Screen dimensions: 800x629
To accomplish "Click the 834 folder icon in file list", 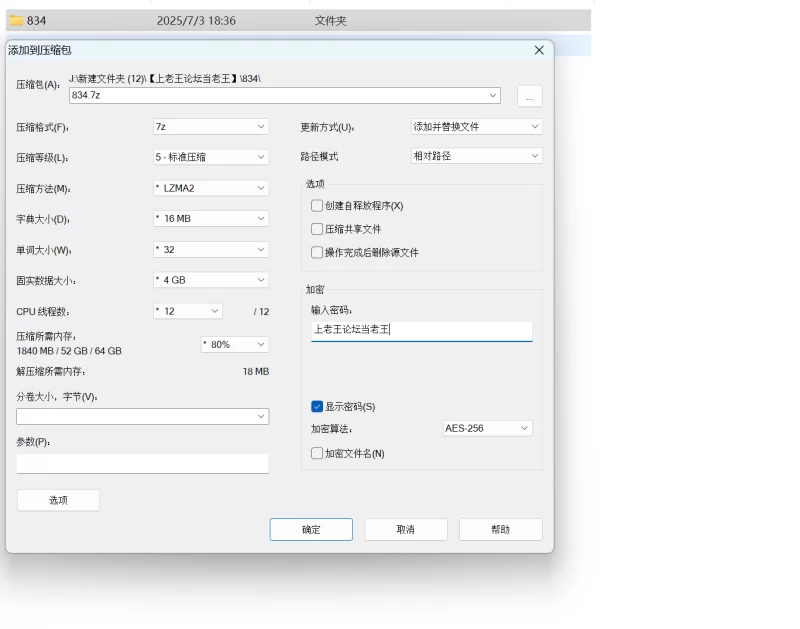I will coord(16,21).
